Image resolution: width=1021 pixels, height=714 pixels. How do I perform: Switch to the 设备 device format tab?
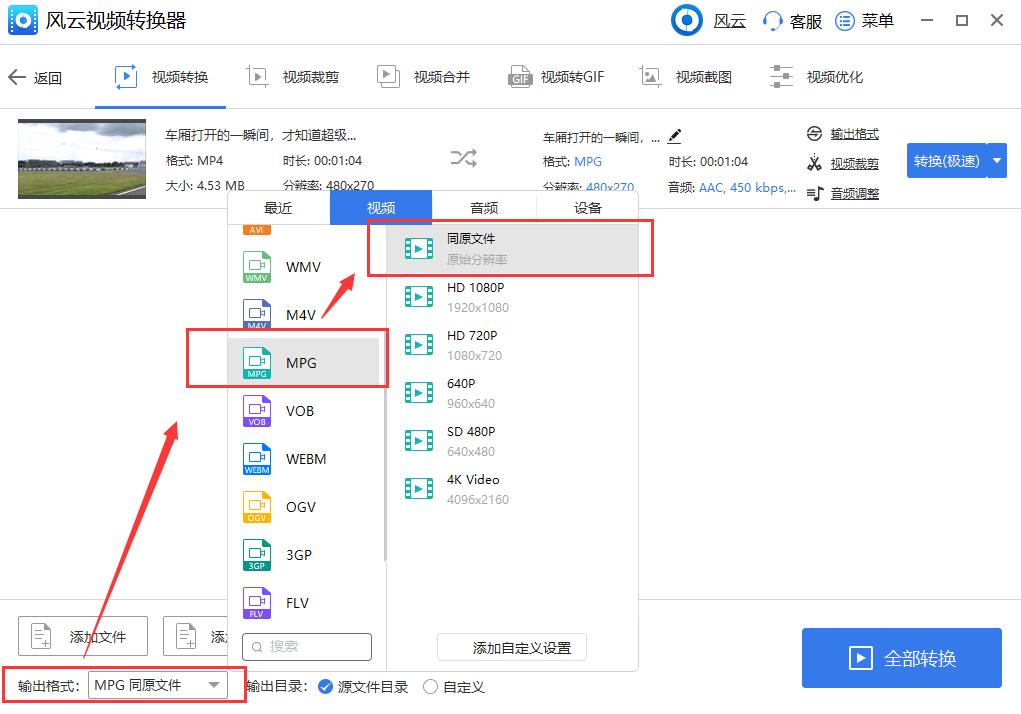[586, 208]
